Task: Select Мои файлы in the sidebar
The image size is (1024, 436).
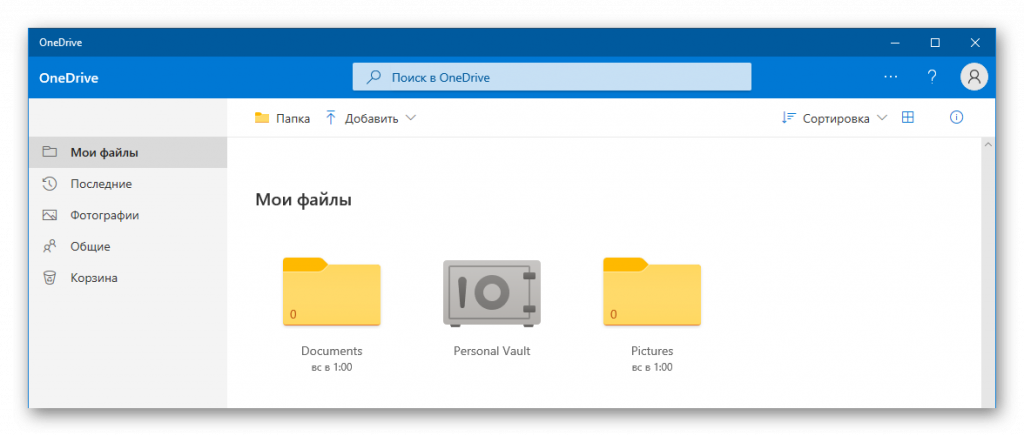Action: [x=104, y=153]
